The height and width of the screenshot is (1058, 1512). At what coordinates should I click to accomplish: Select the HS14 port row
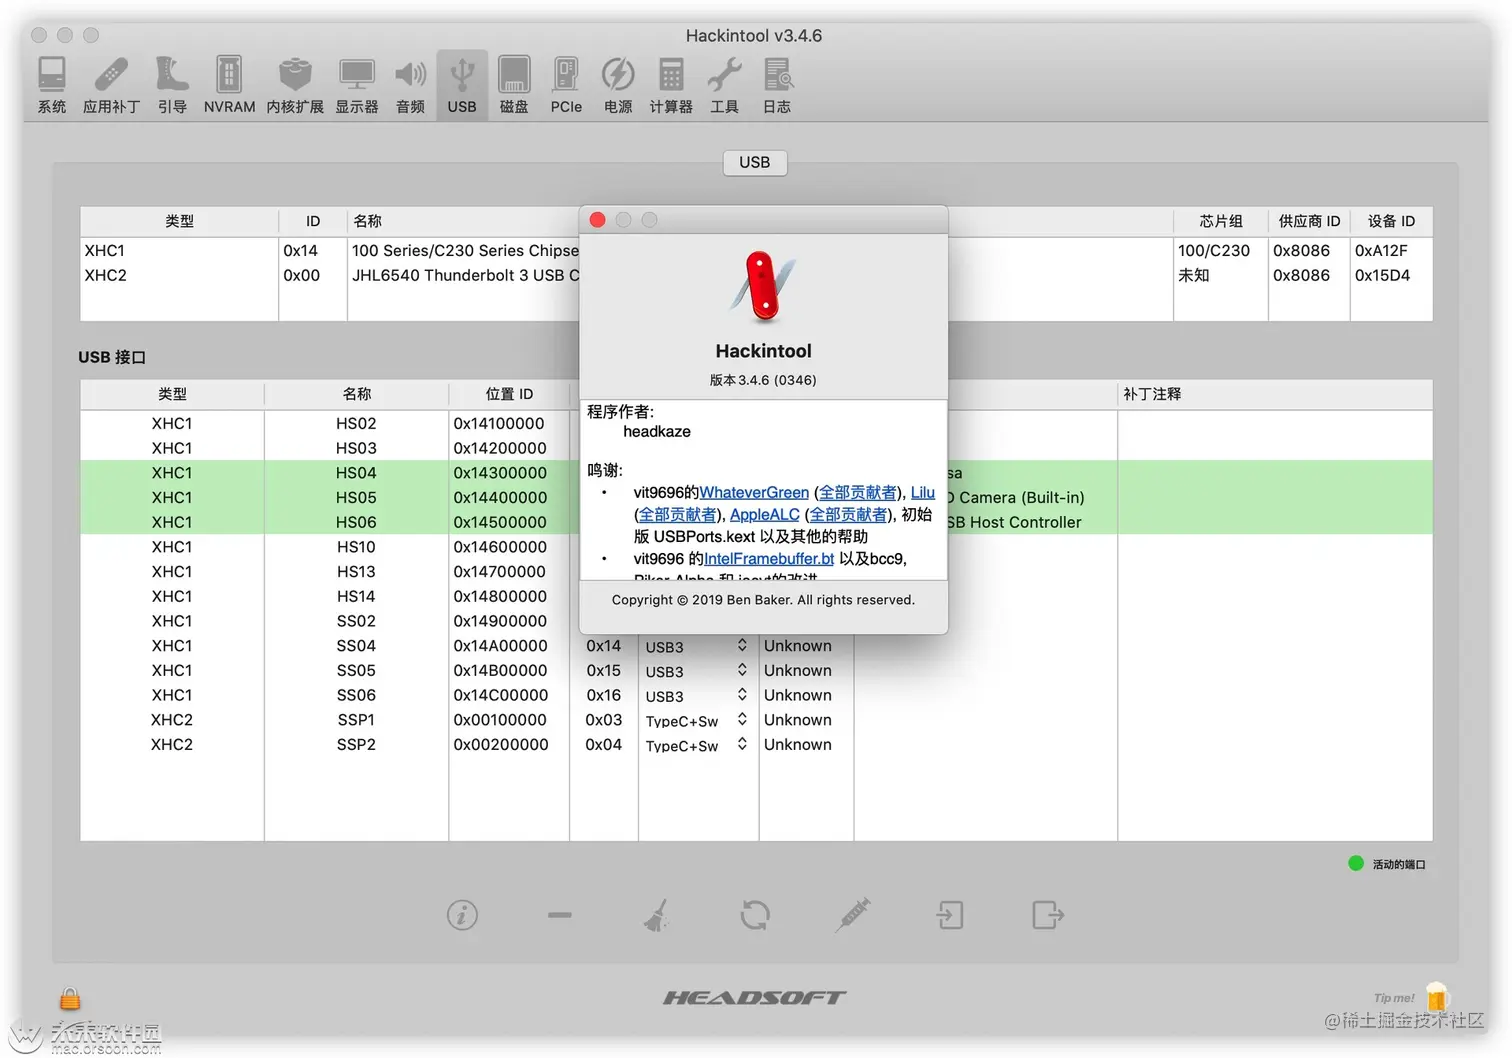pos(756,596)
